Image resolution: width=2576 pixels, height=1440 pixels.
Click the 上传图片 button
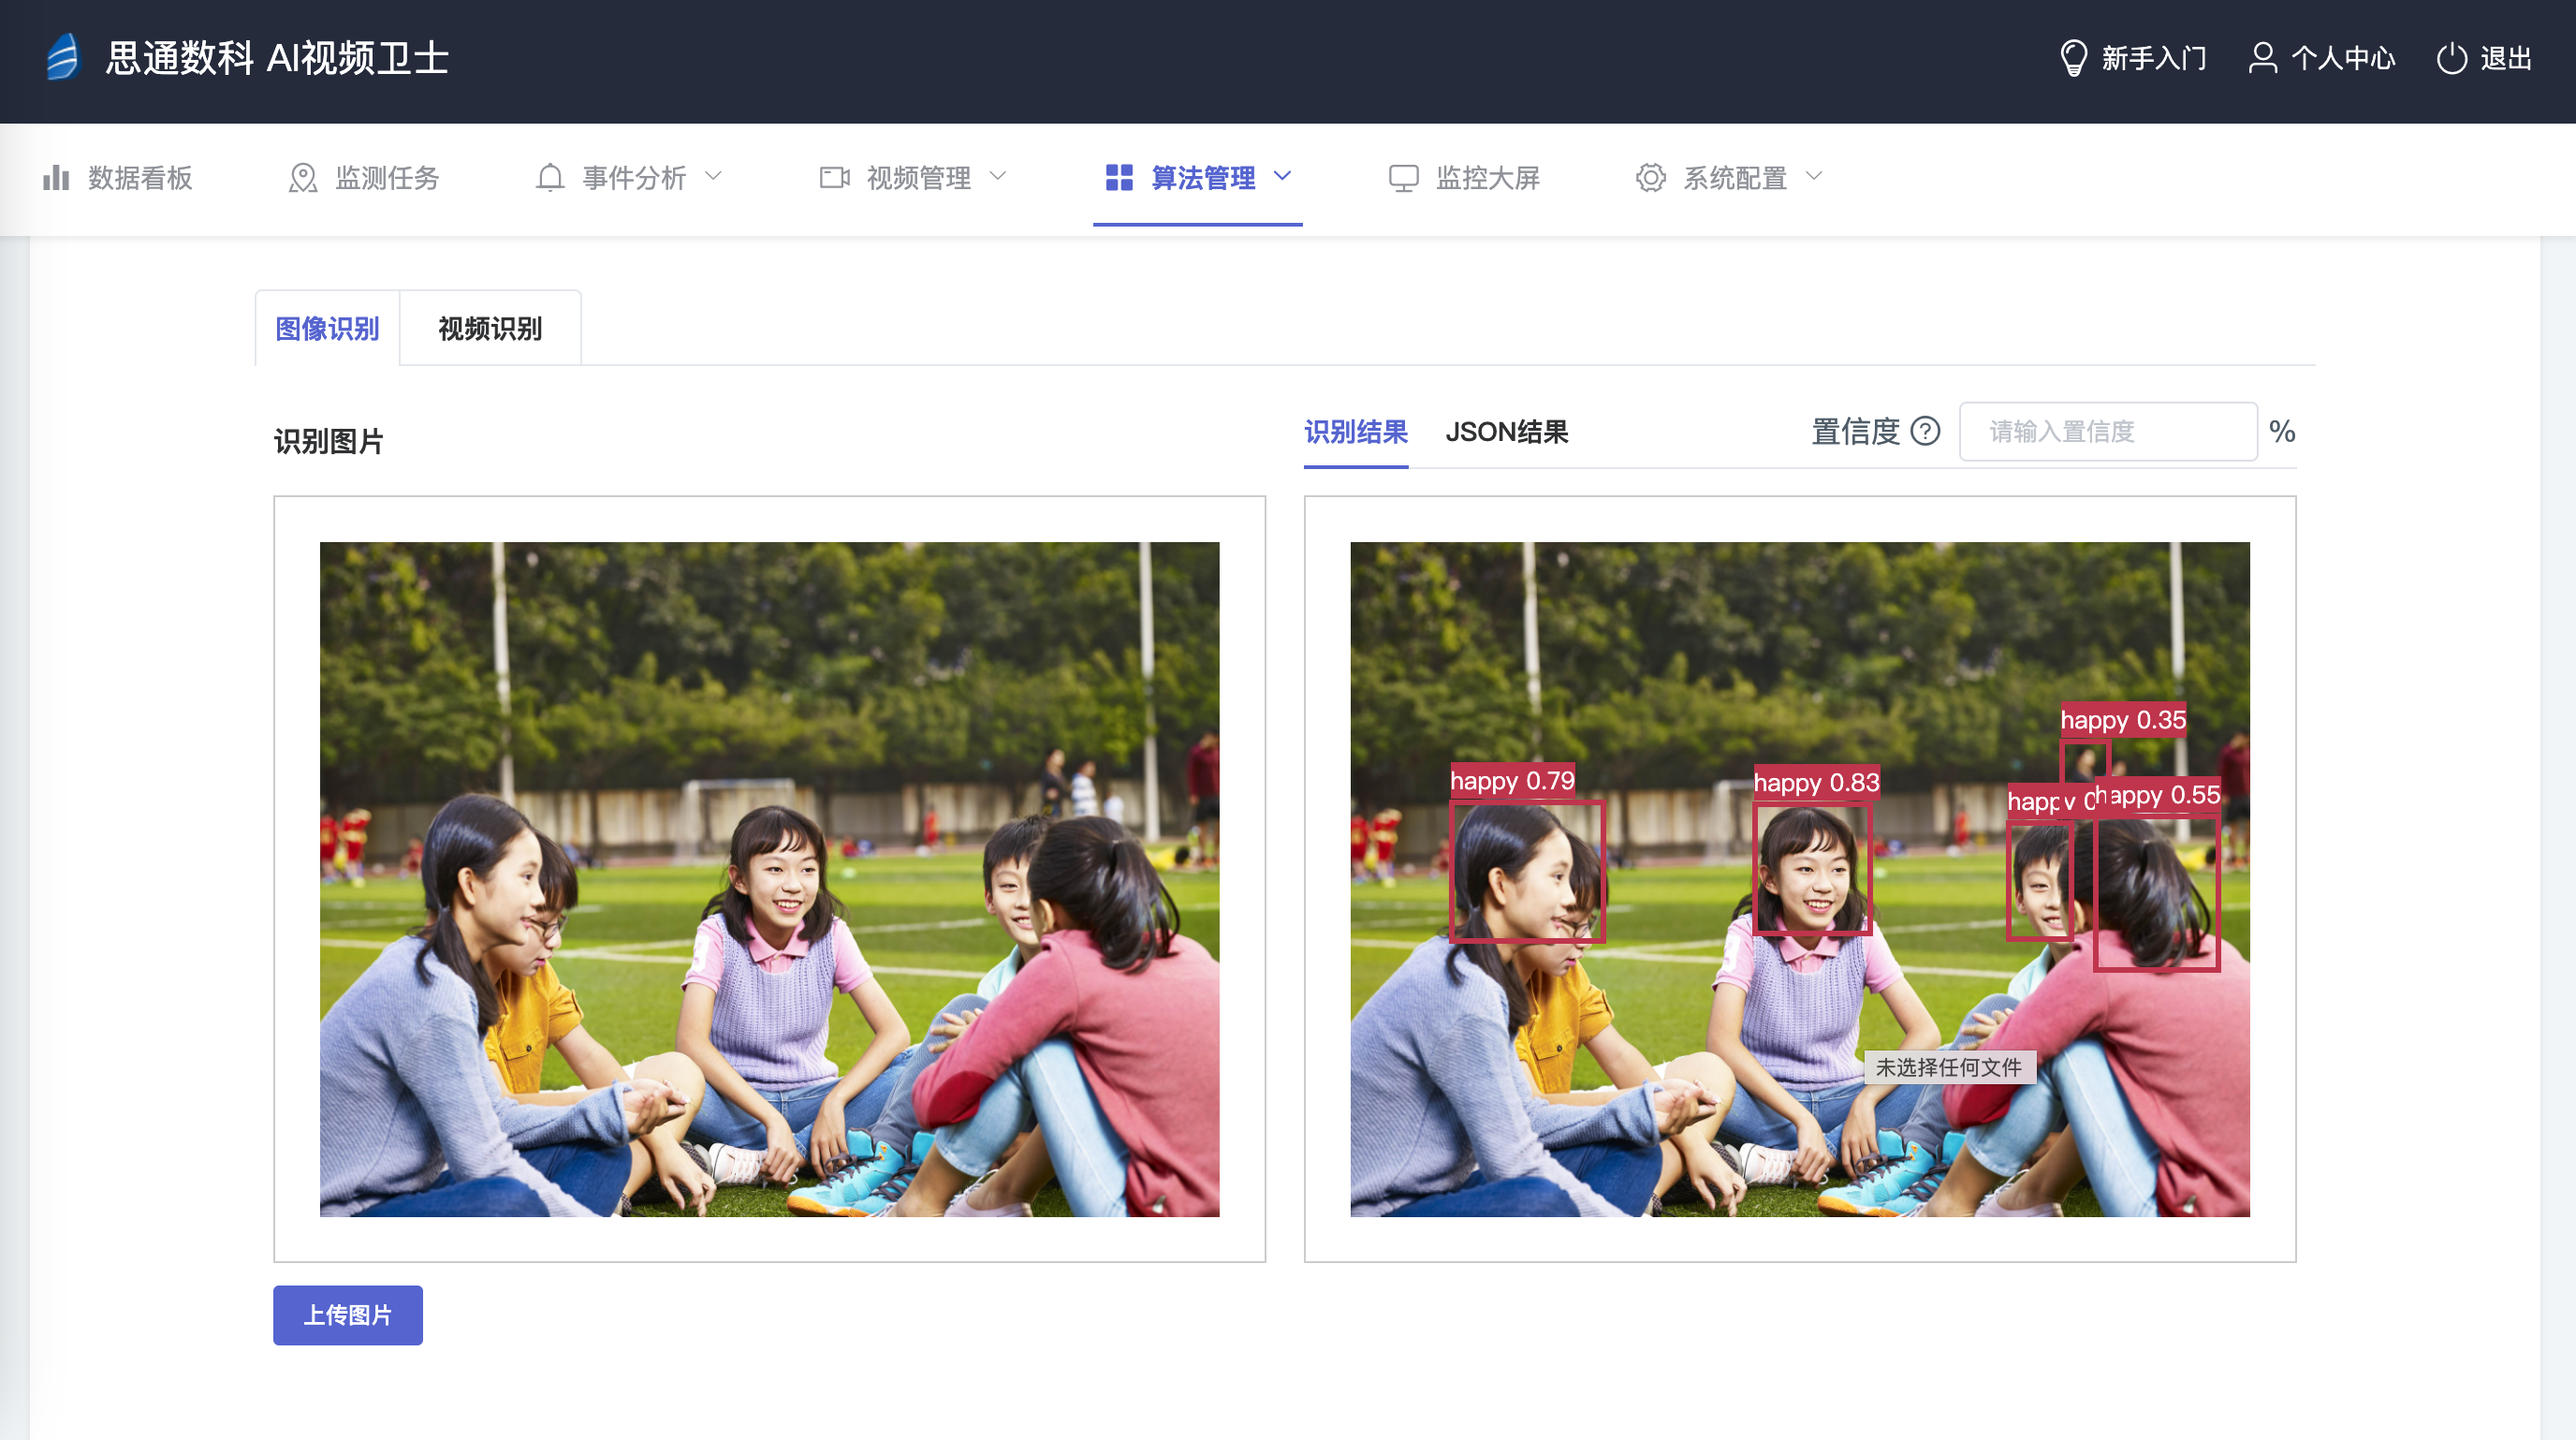click(x=347, y=1314)
